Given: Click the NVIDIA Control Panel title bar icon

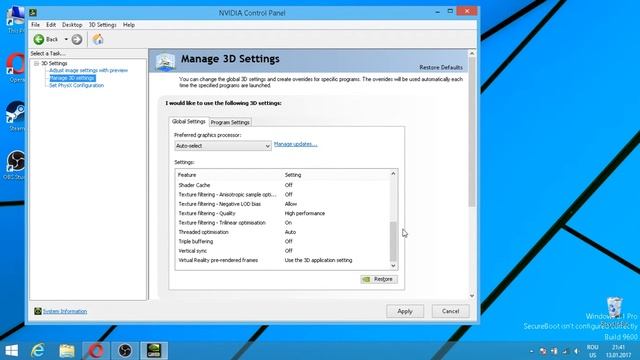Looking at the screenshot, I should 33,13.
